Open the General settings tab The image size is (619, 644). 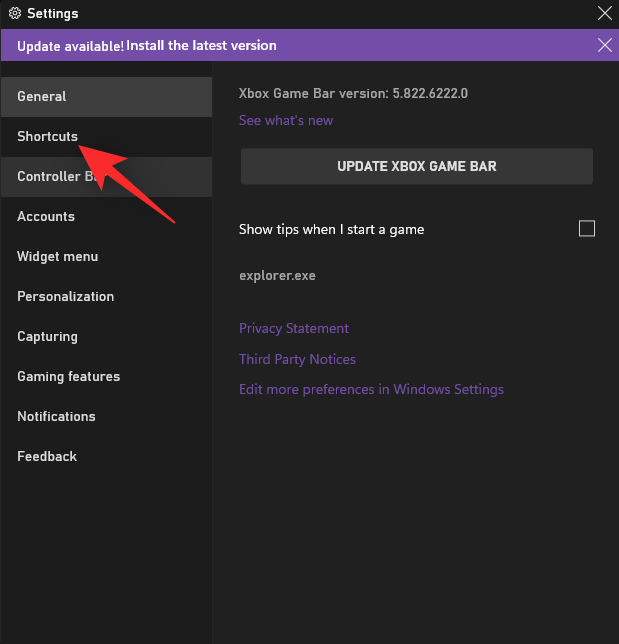(x=106, y=97)
